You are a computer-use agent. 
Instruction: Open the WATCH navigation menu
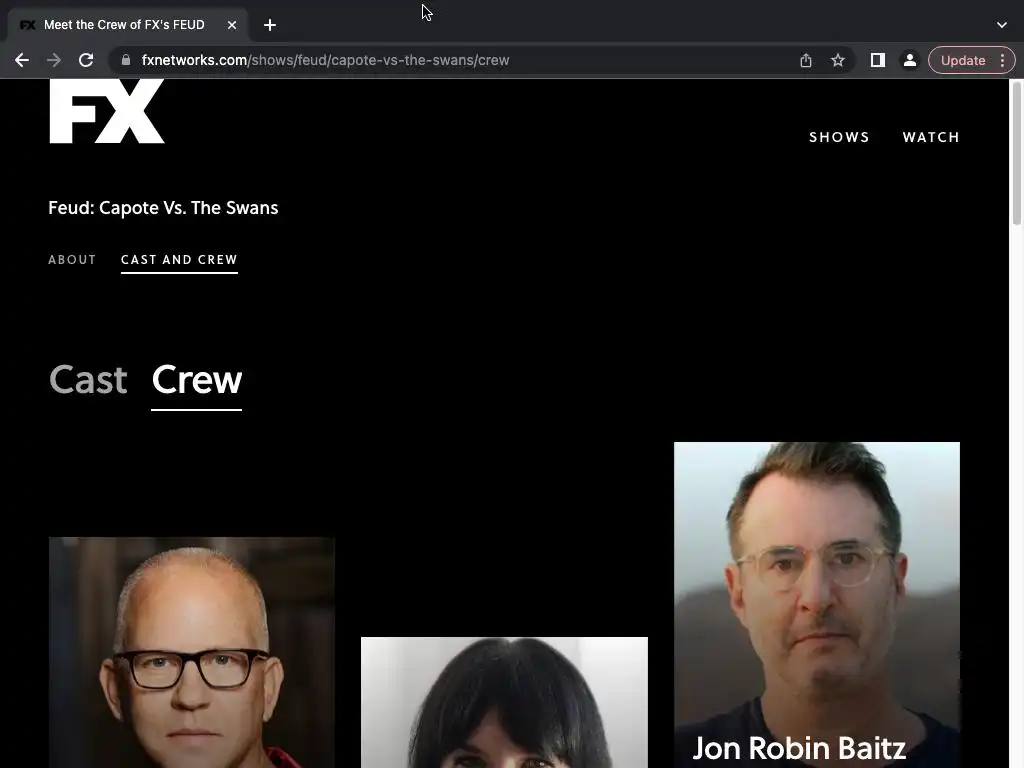[x=931, y=137]
